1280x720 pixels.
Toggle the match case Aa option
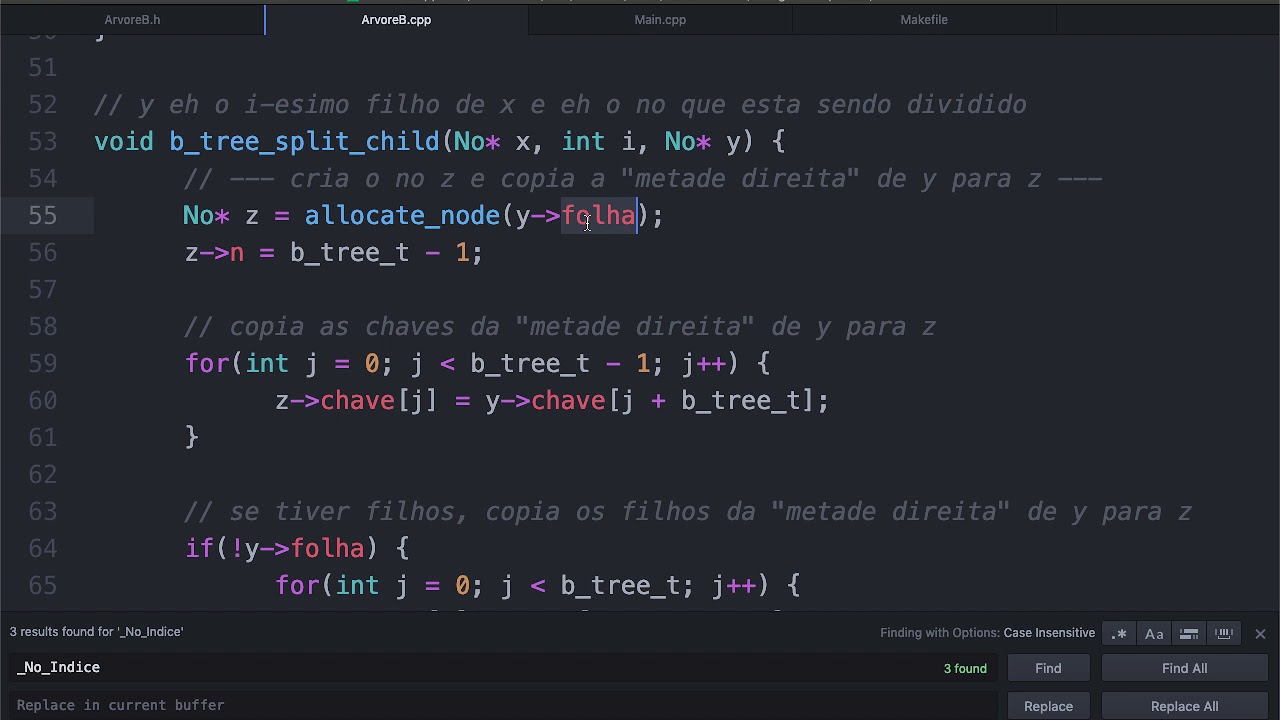pyautogui.click(x=1154, y=633)
